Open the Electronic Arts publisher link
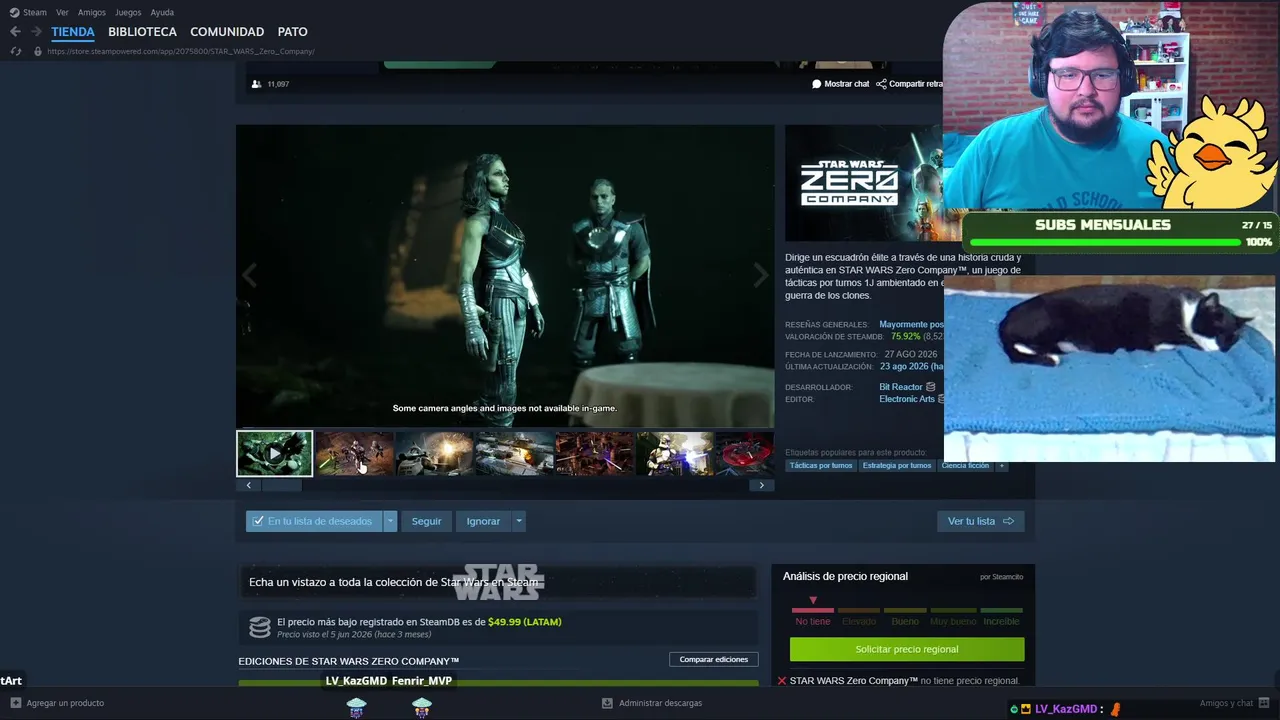Screen dimensions: 1280x720 click(907, 399)
